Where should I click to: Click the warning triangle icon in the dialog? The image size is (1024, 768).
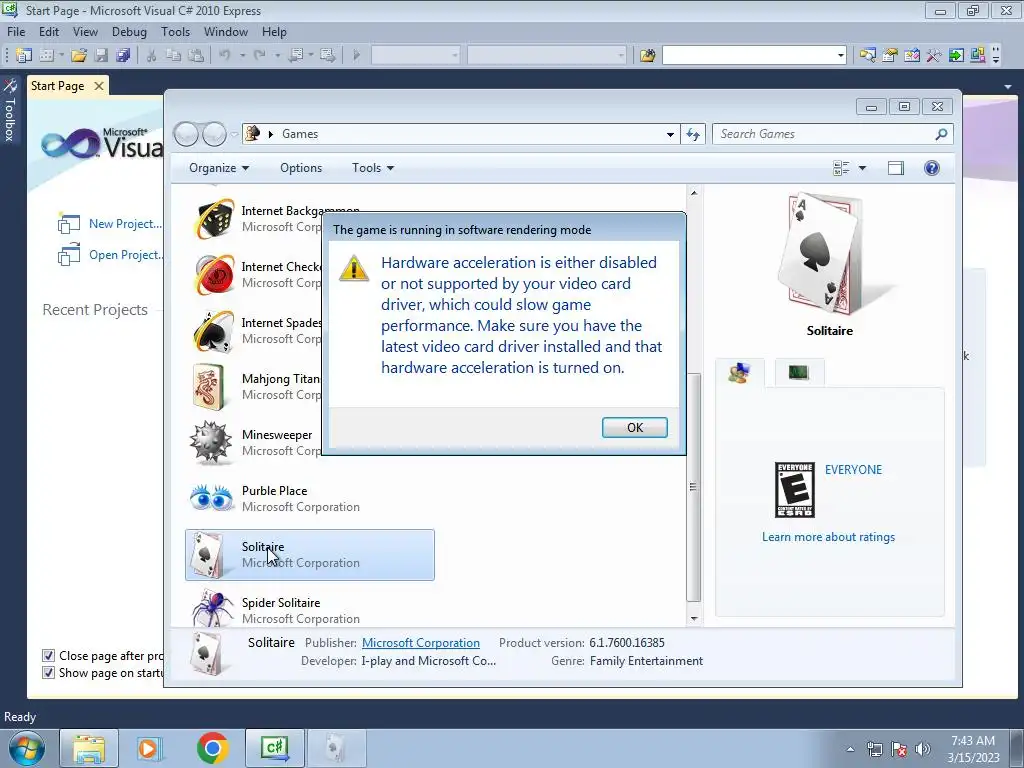point(354,268)
